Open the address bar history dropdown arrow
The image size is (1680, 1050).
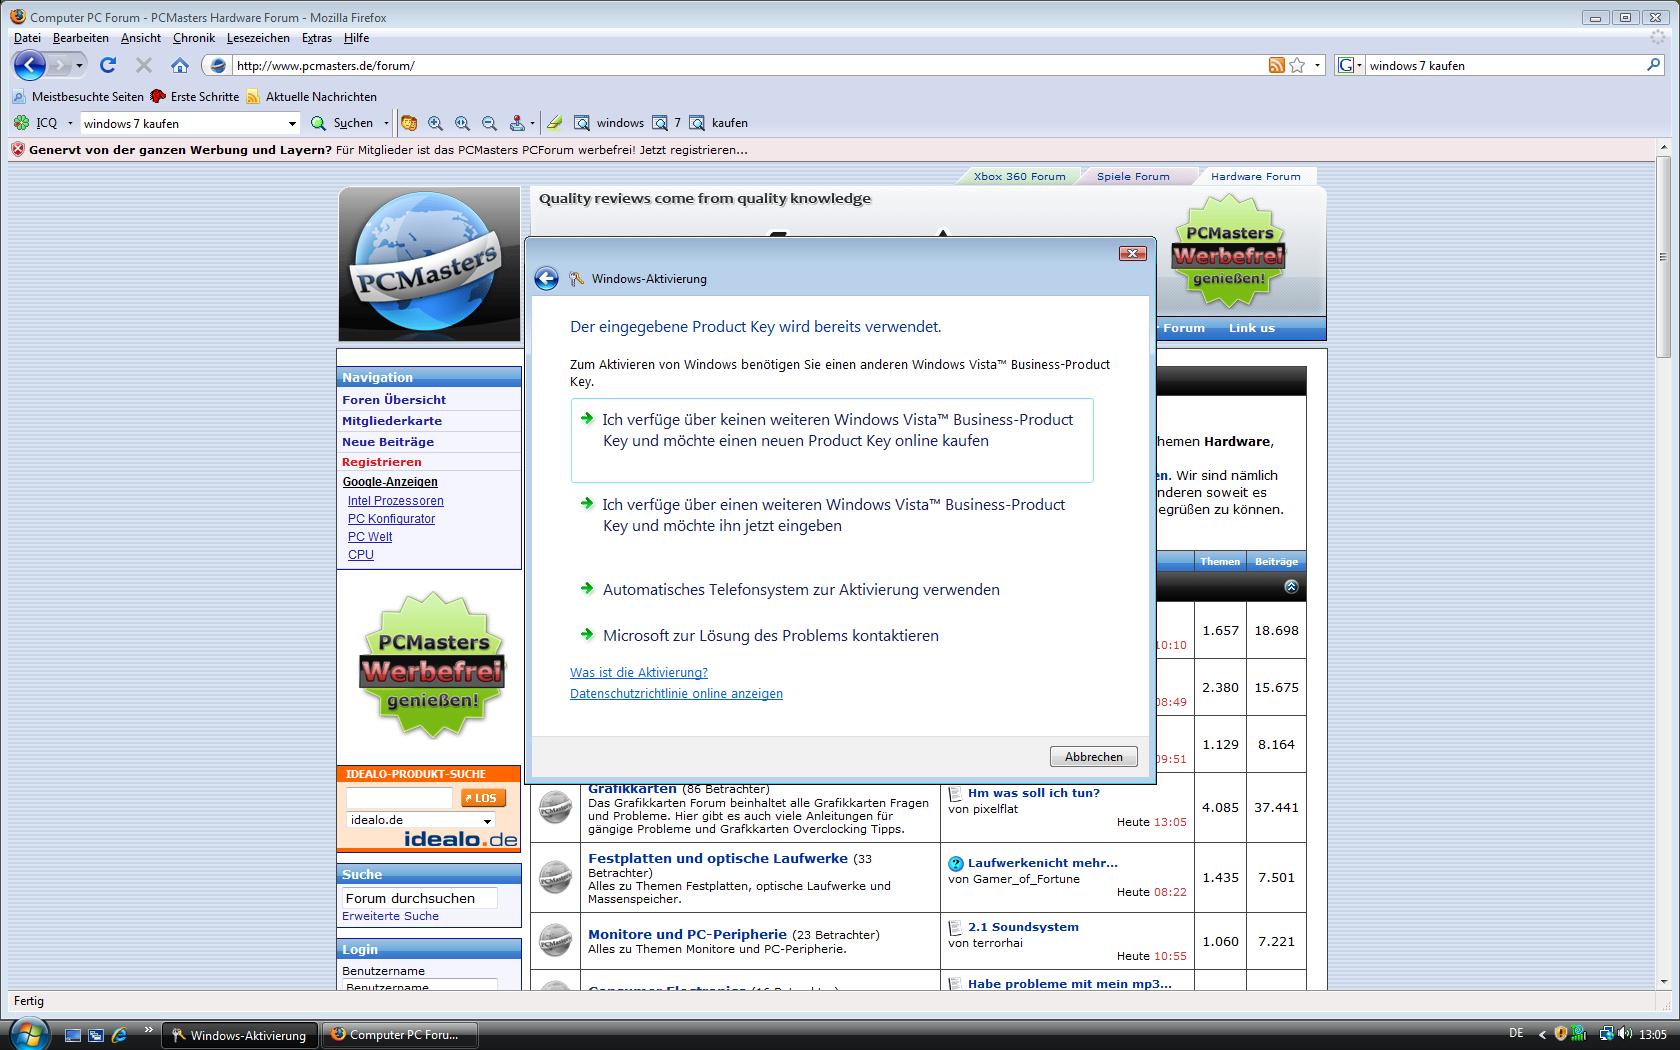[x=1317, y=65]
